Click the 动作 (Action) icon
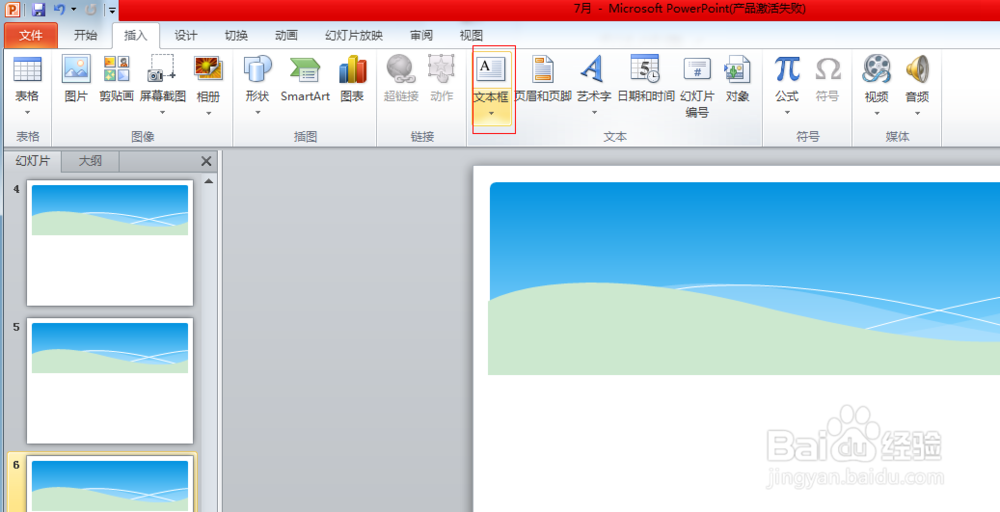 441,69
